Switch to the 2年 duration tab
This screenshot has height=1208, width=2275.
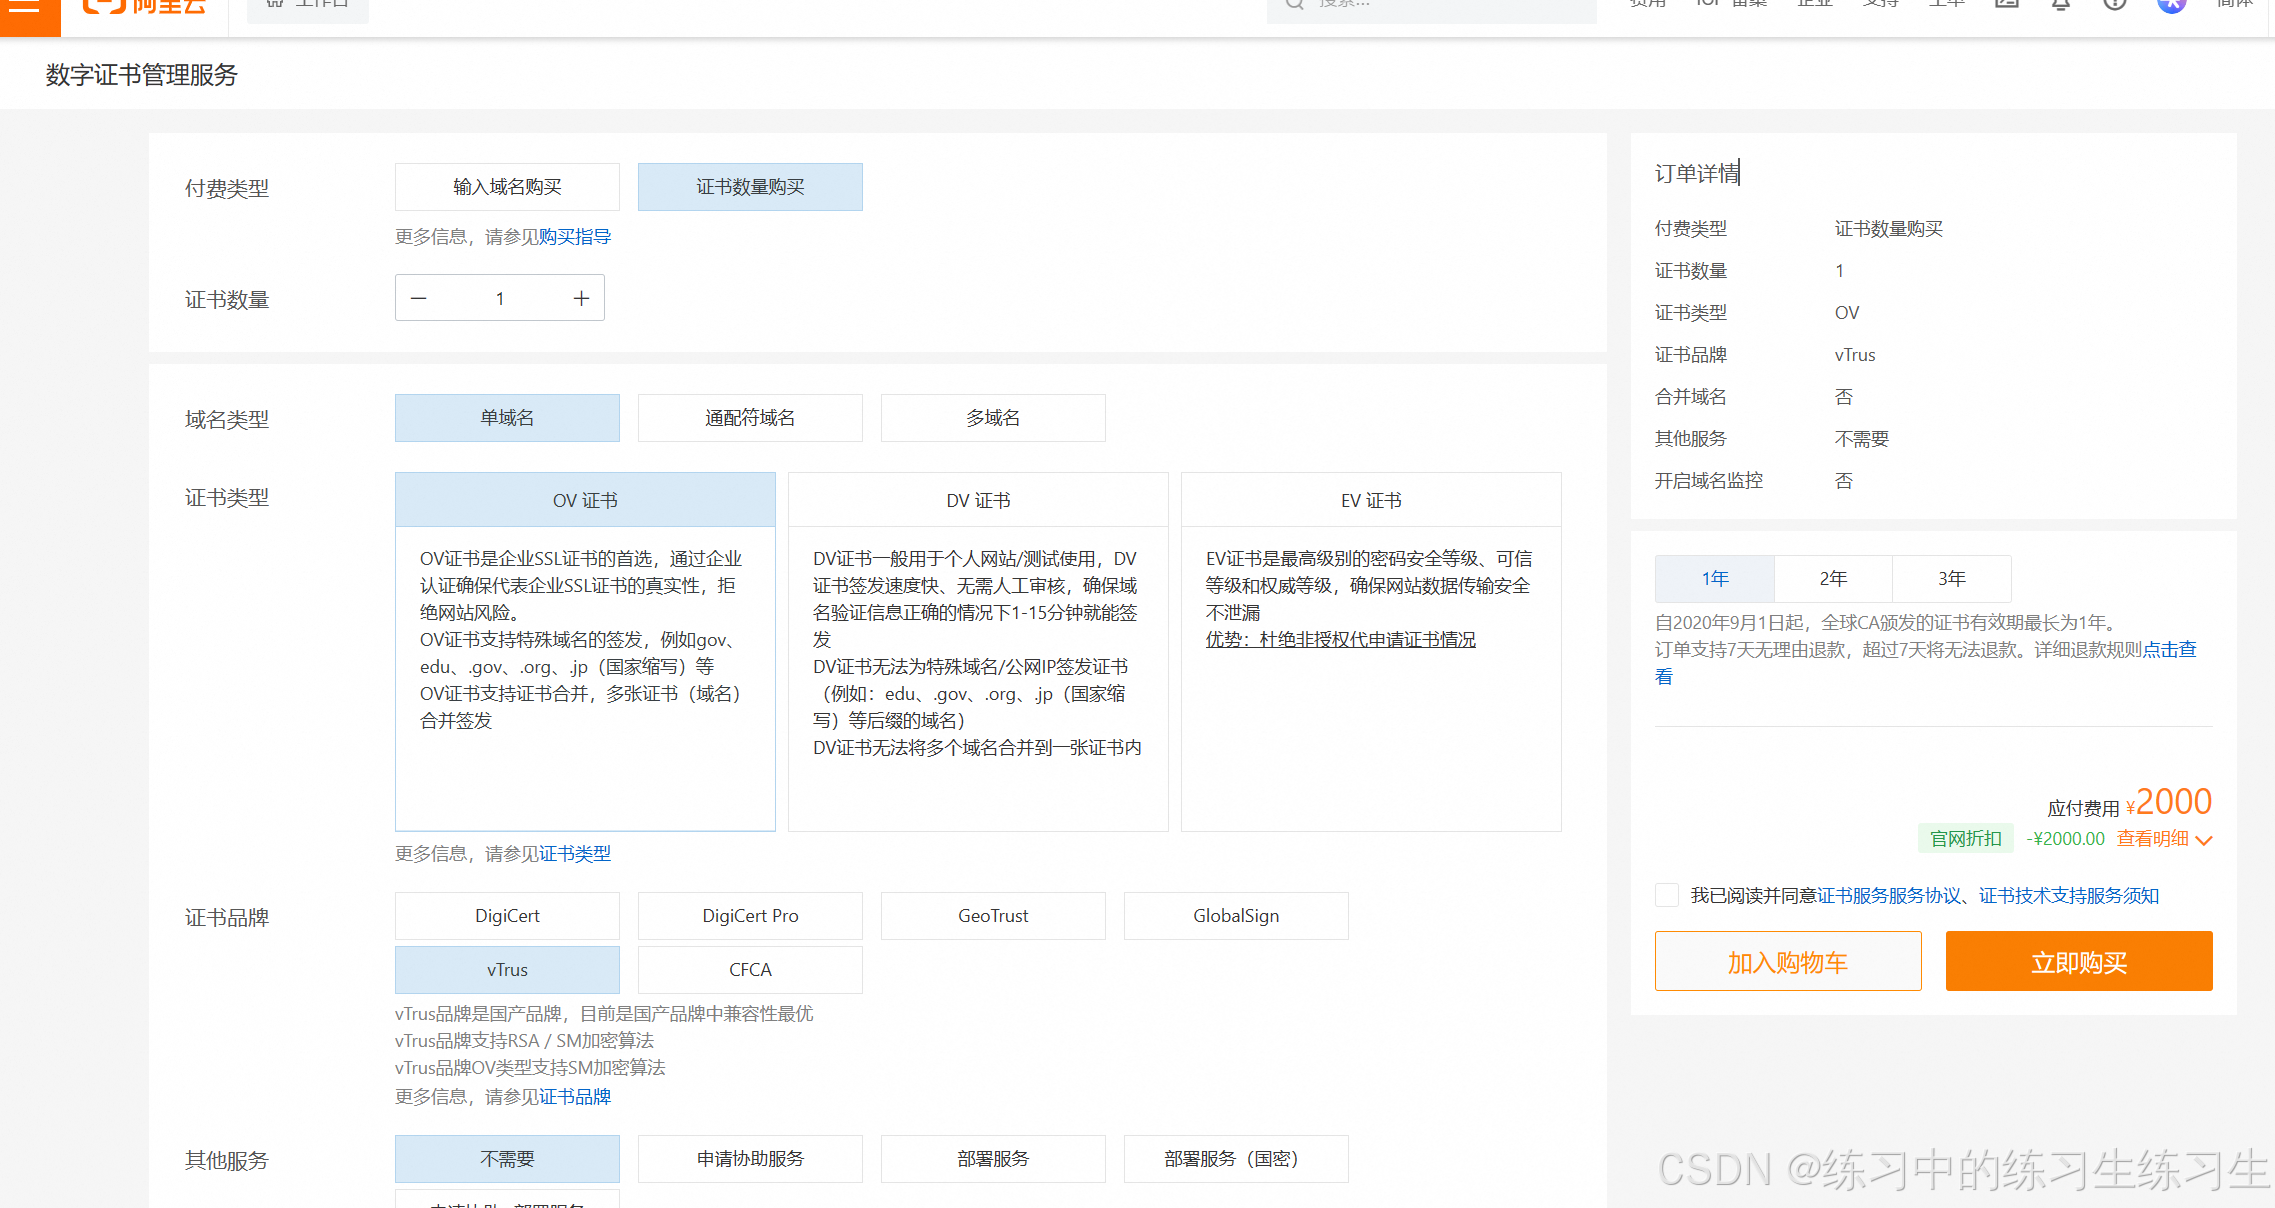click(1833, 579)
